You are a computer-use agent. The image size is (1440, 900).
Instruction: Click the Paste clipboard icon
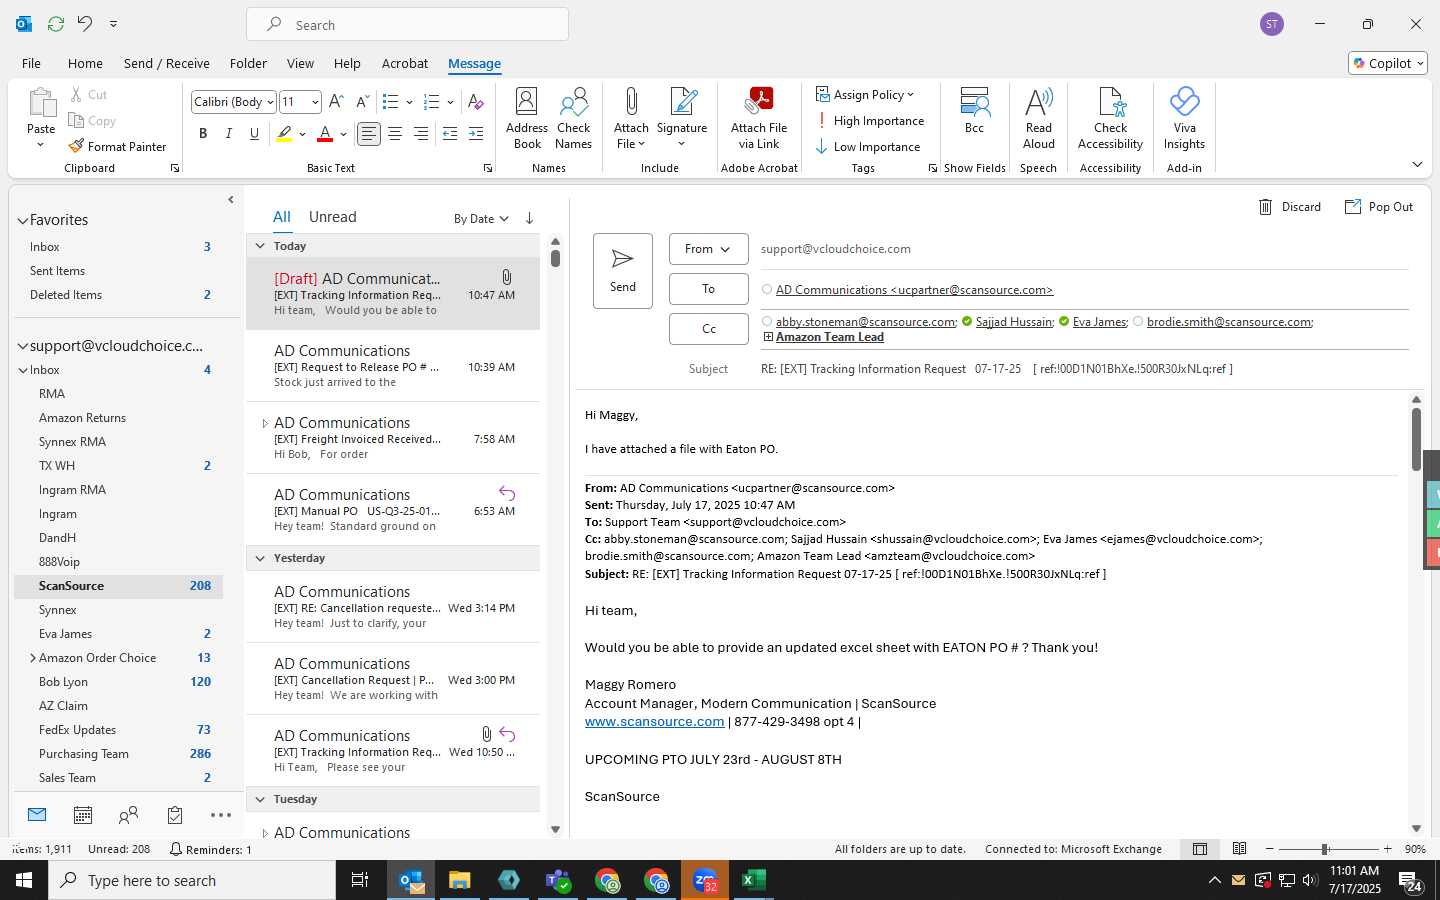pos(41,103)
